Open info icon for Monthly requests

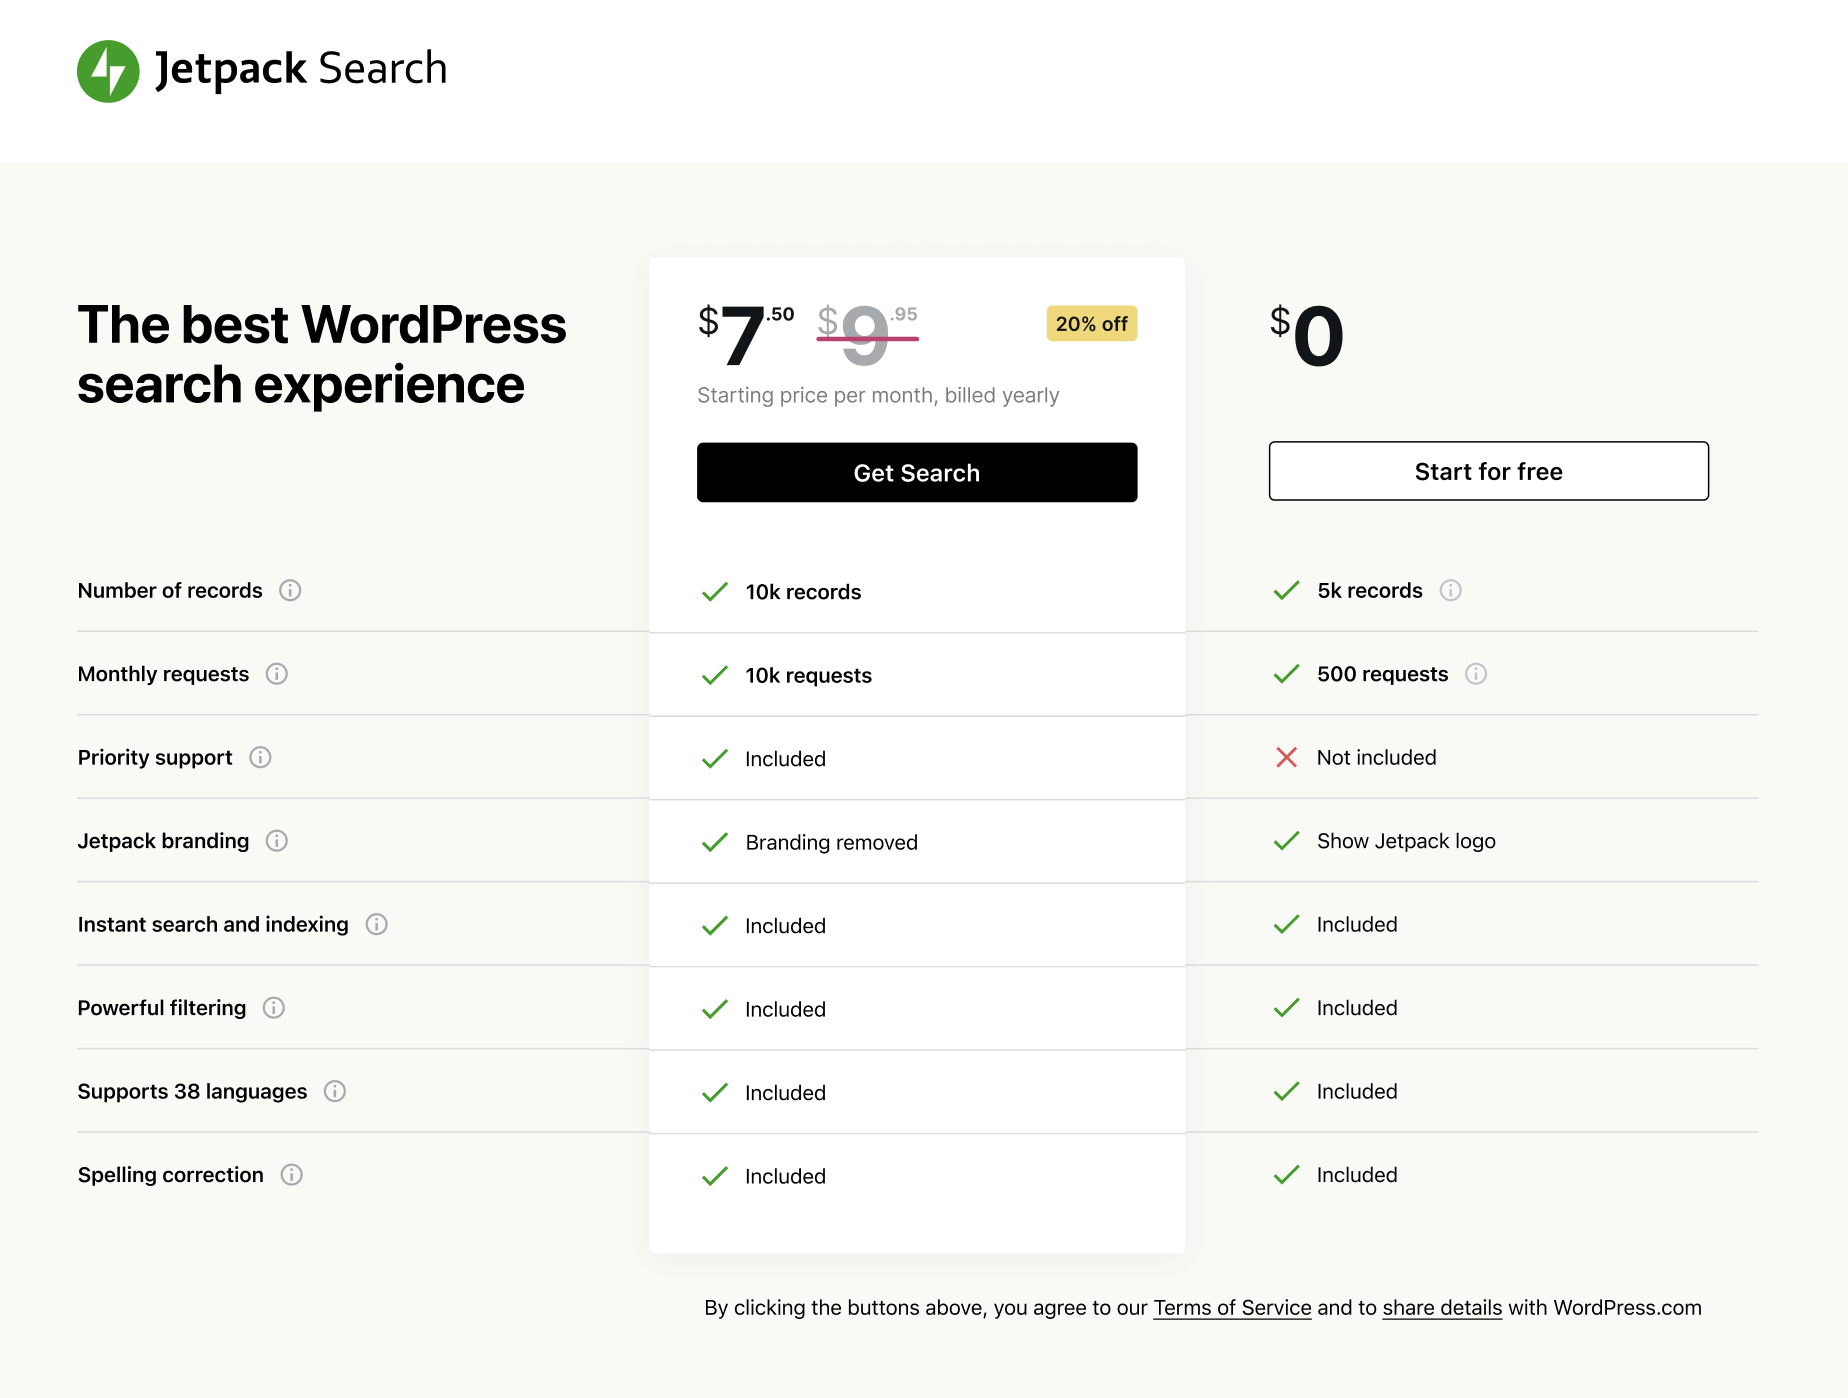[x=277, y=674]
